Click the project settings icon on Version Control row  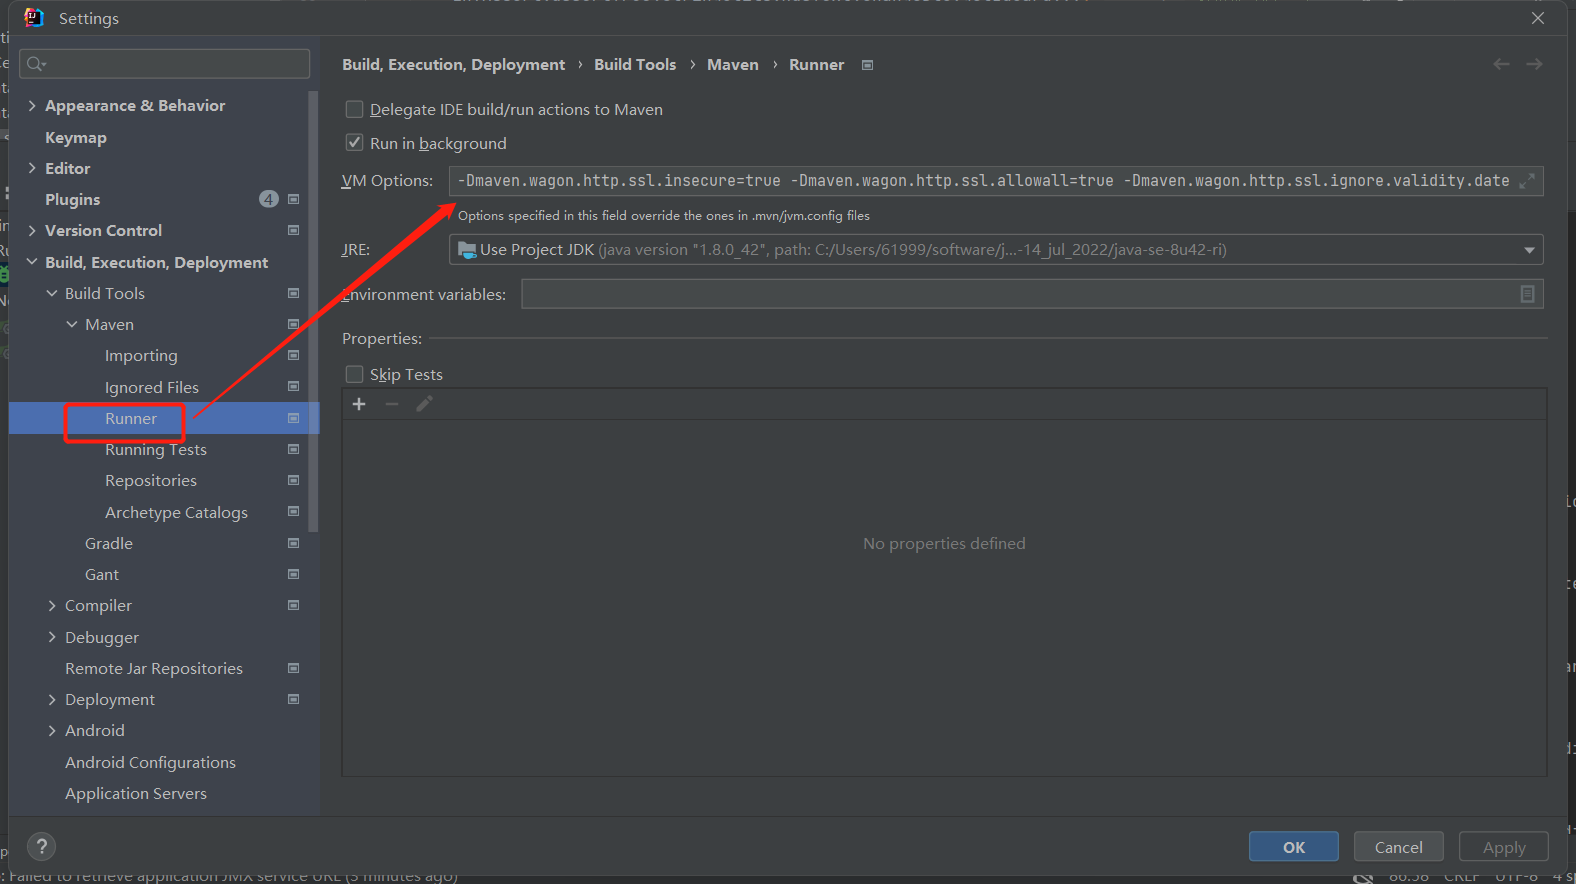[x=294, y=230]
